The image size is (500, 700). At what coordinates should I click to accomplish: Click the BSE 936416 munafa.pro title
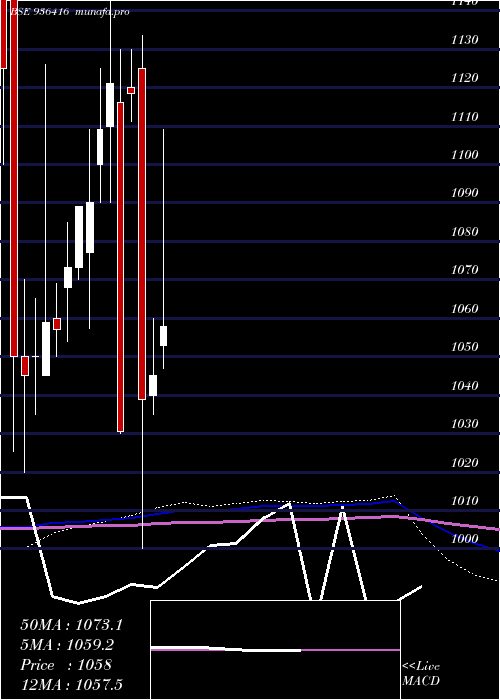(x=70, y=12)
